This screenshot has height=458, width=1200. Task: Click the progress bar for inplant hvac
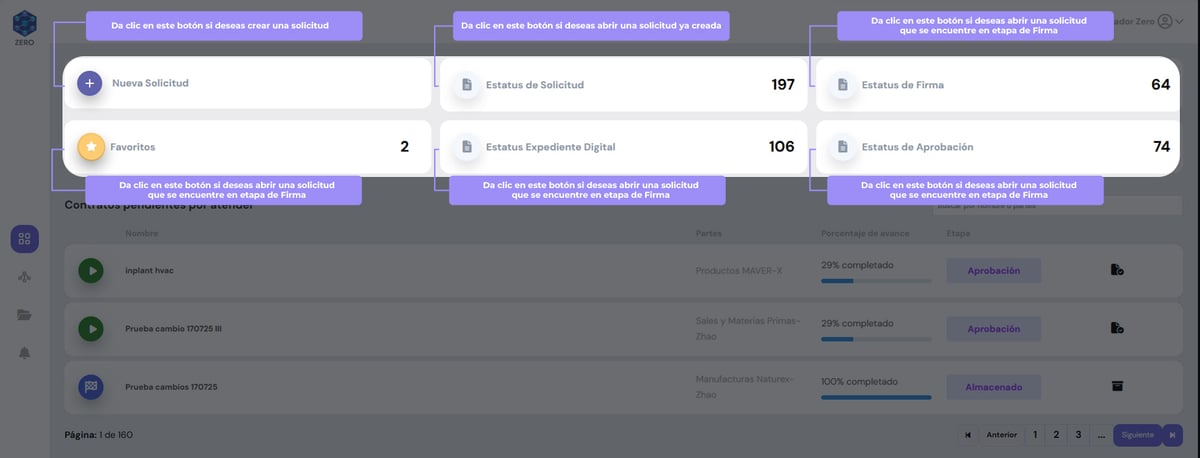[x=876, y=281]
